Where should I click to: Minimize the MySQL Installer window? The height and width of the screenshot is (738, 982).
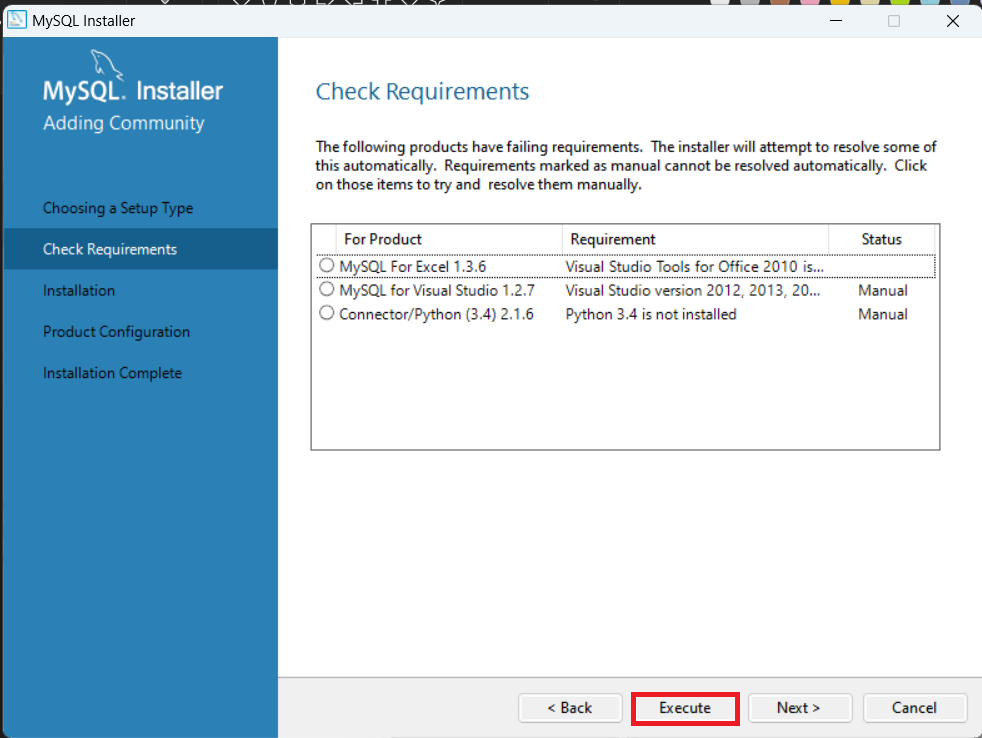coord(835,21)
